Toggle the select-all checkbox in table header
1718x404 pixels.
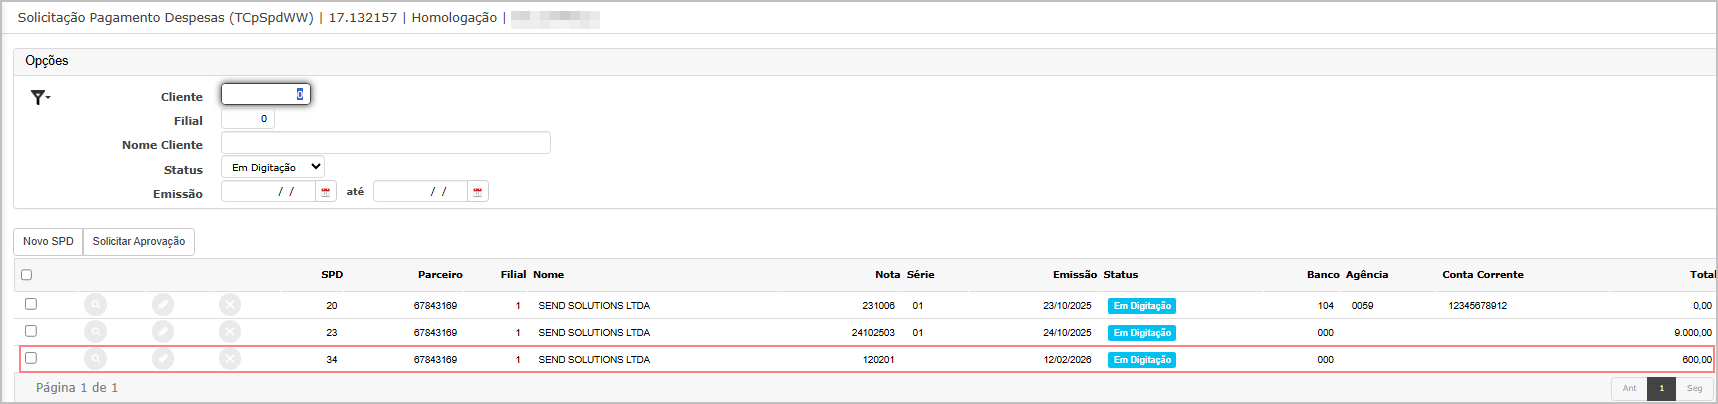[x=27, y=275]
